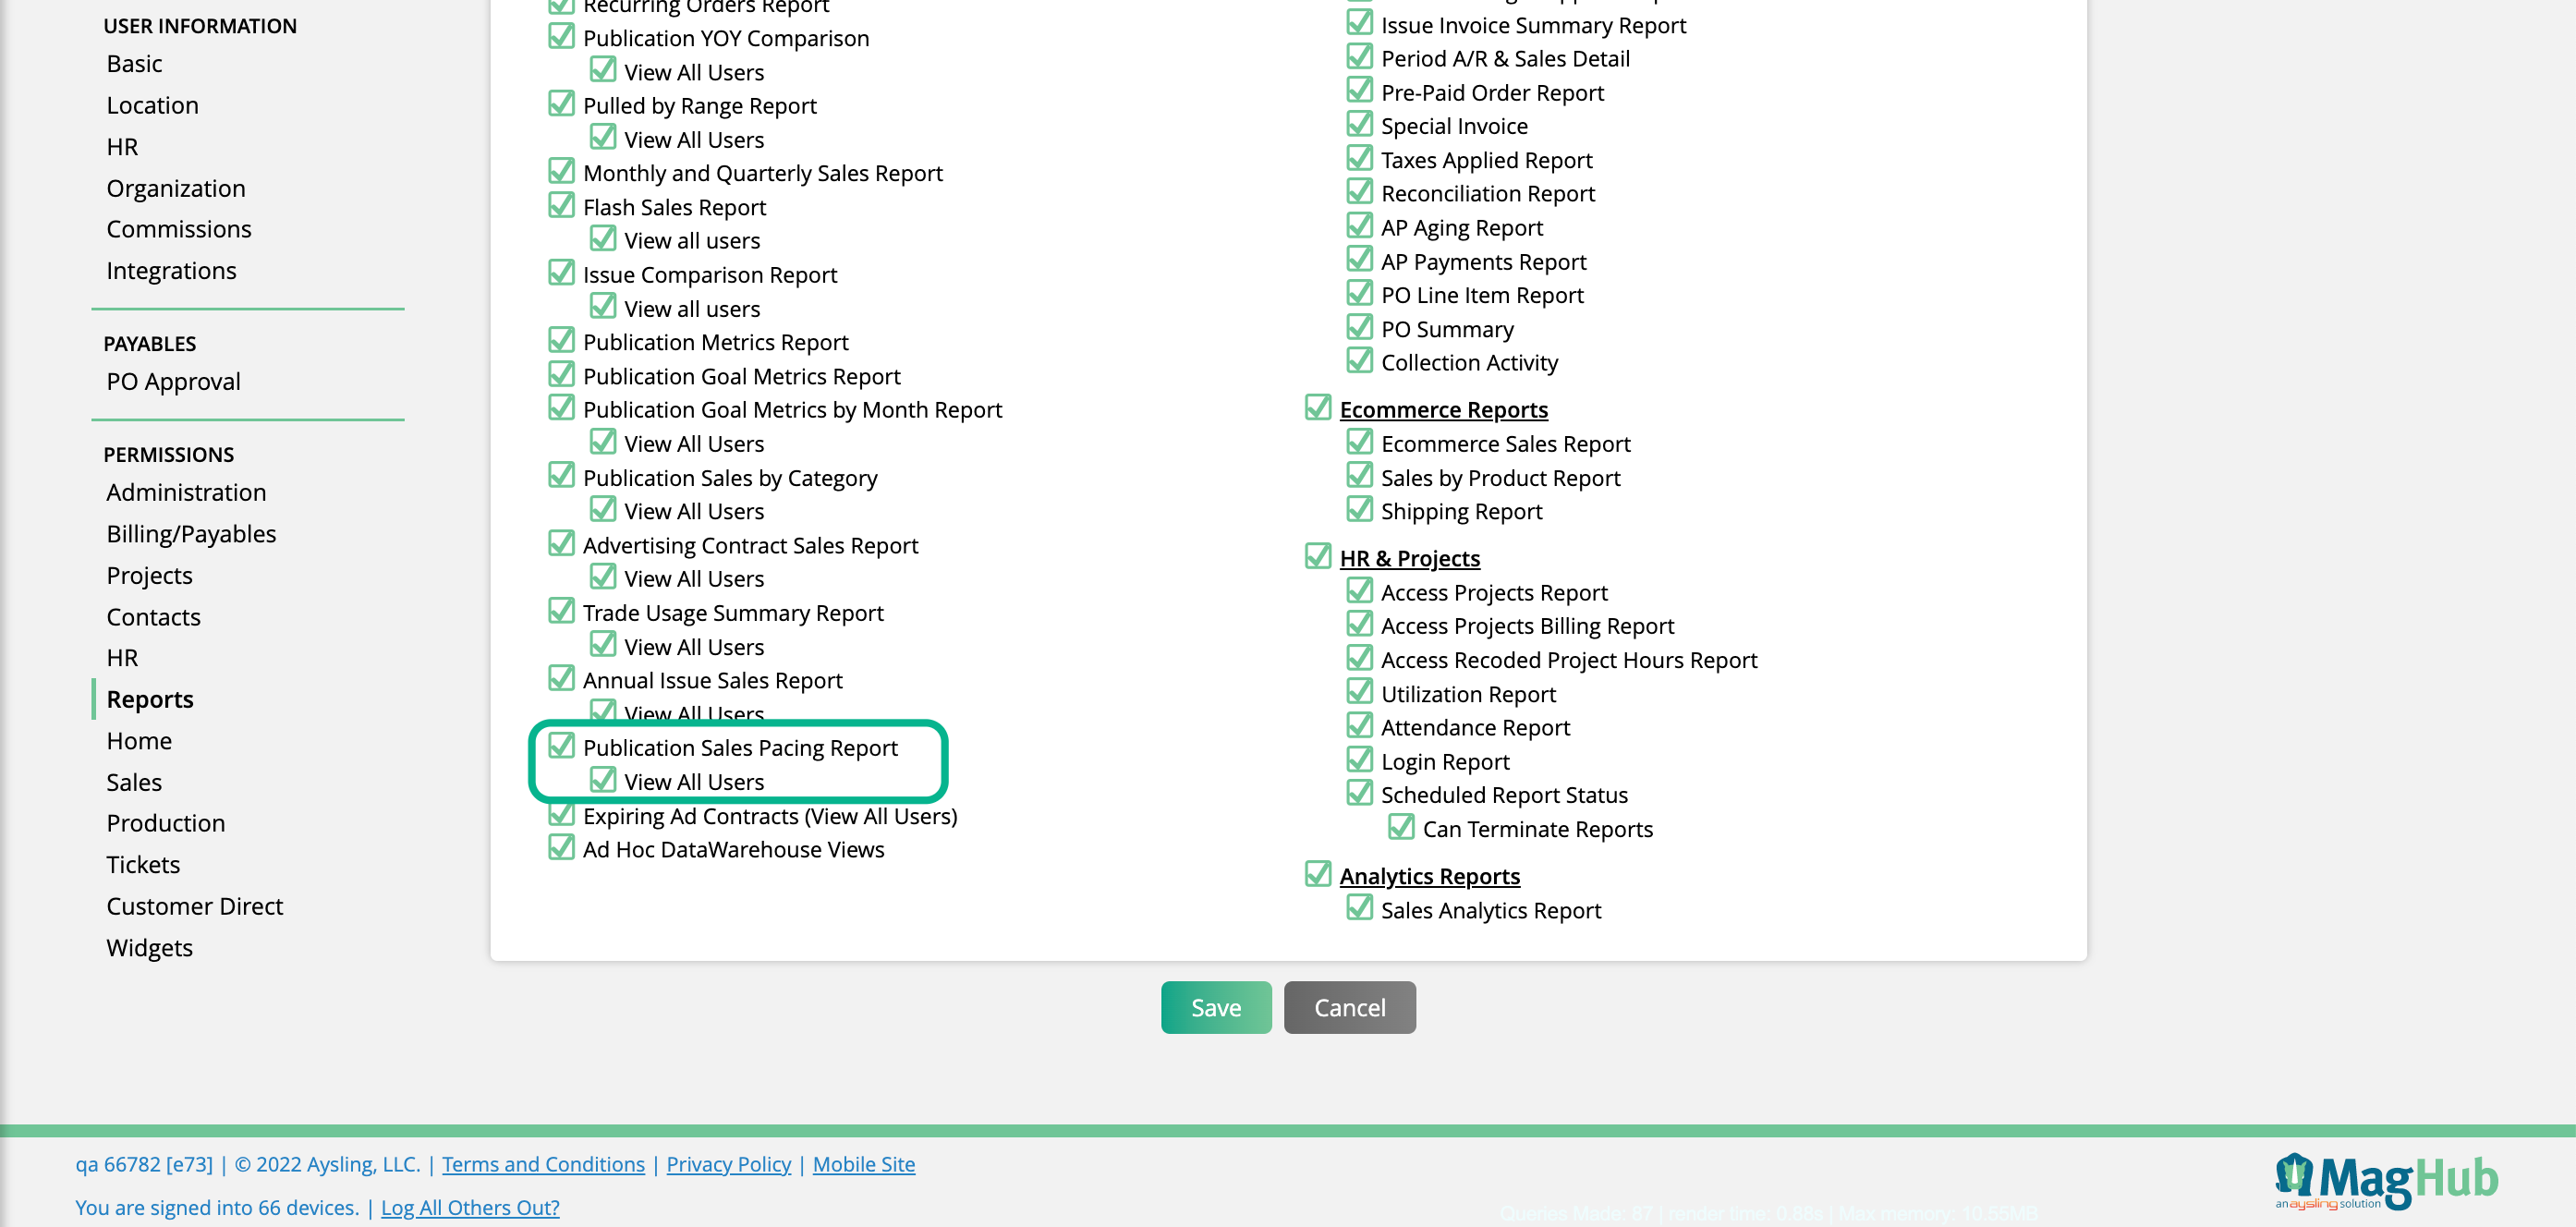Switch to Billing/Payables permissions
Viewport: 2576px width, 1227px height.
(191, 534)
